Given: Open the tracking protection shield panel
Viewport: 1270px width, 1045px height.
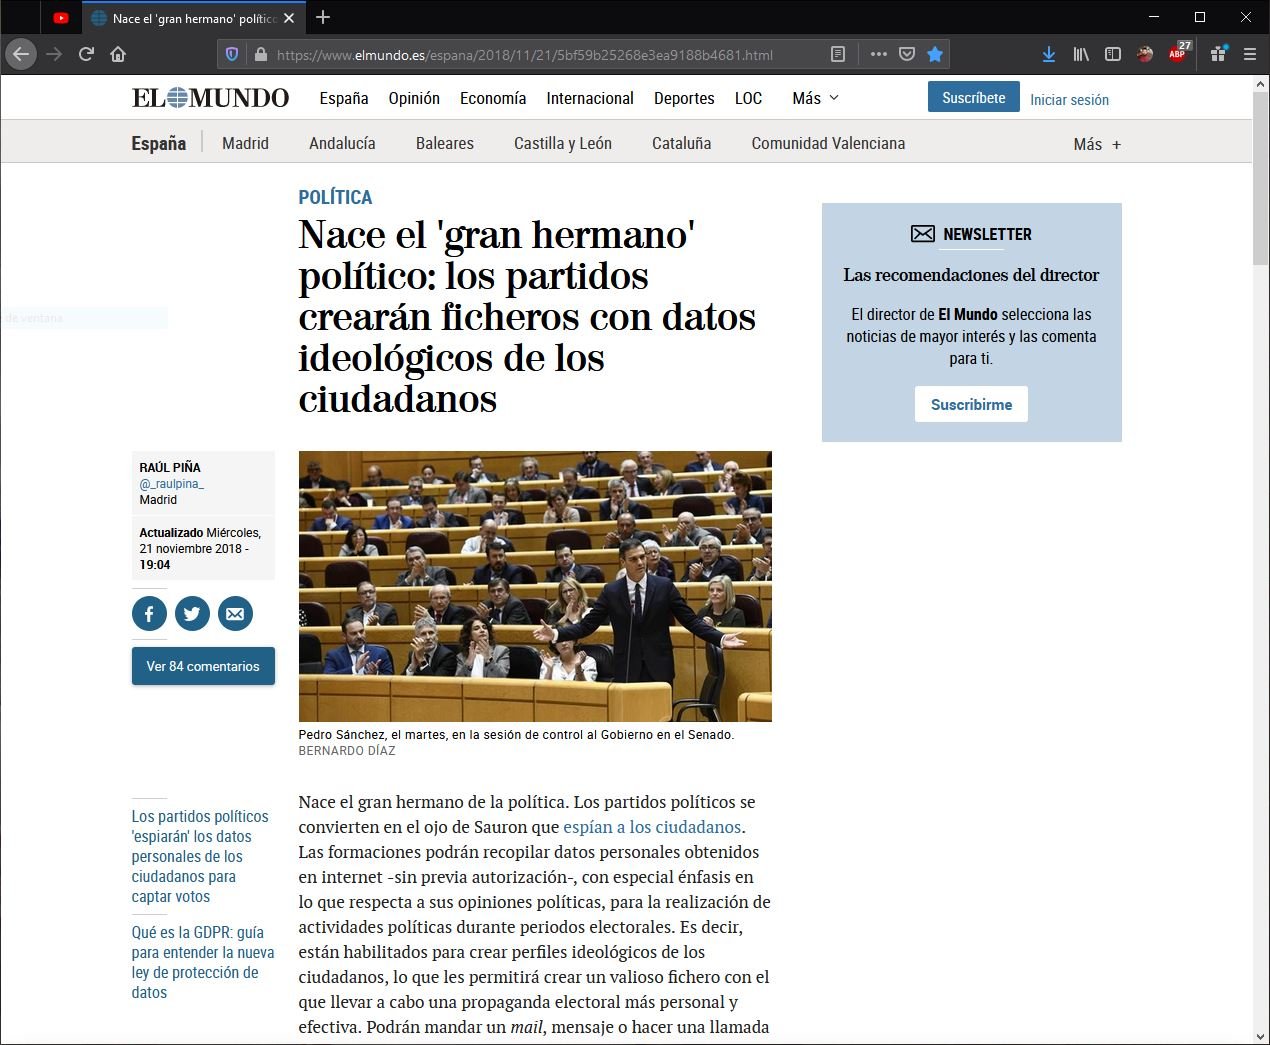Looking at the screenshot, I should click(232, 54).
